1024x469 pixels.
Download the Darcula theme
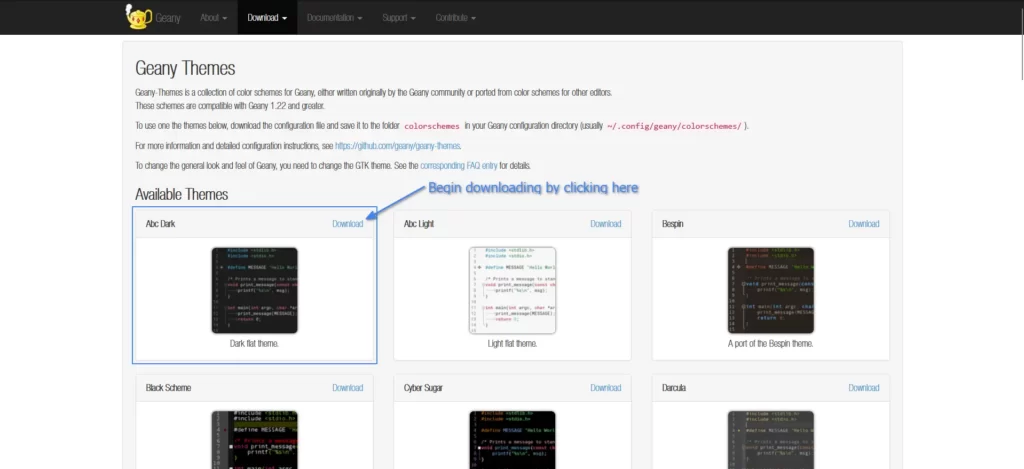863,387
